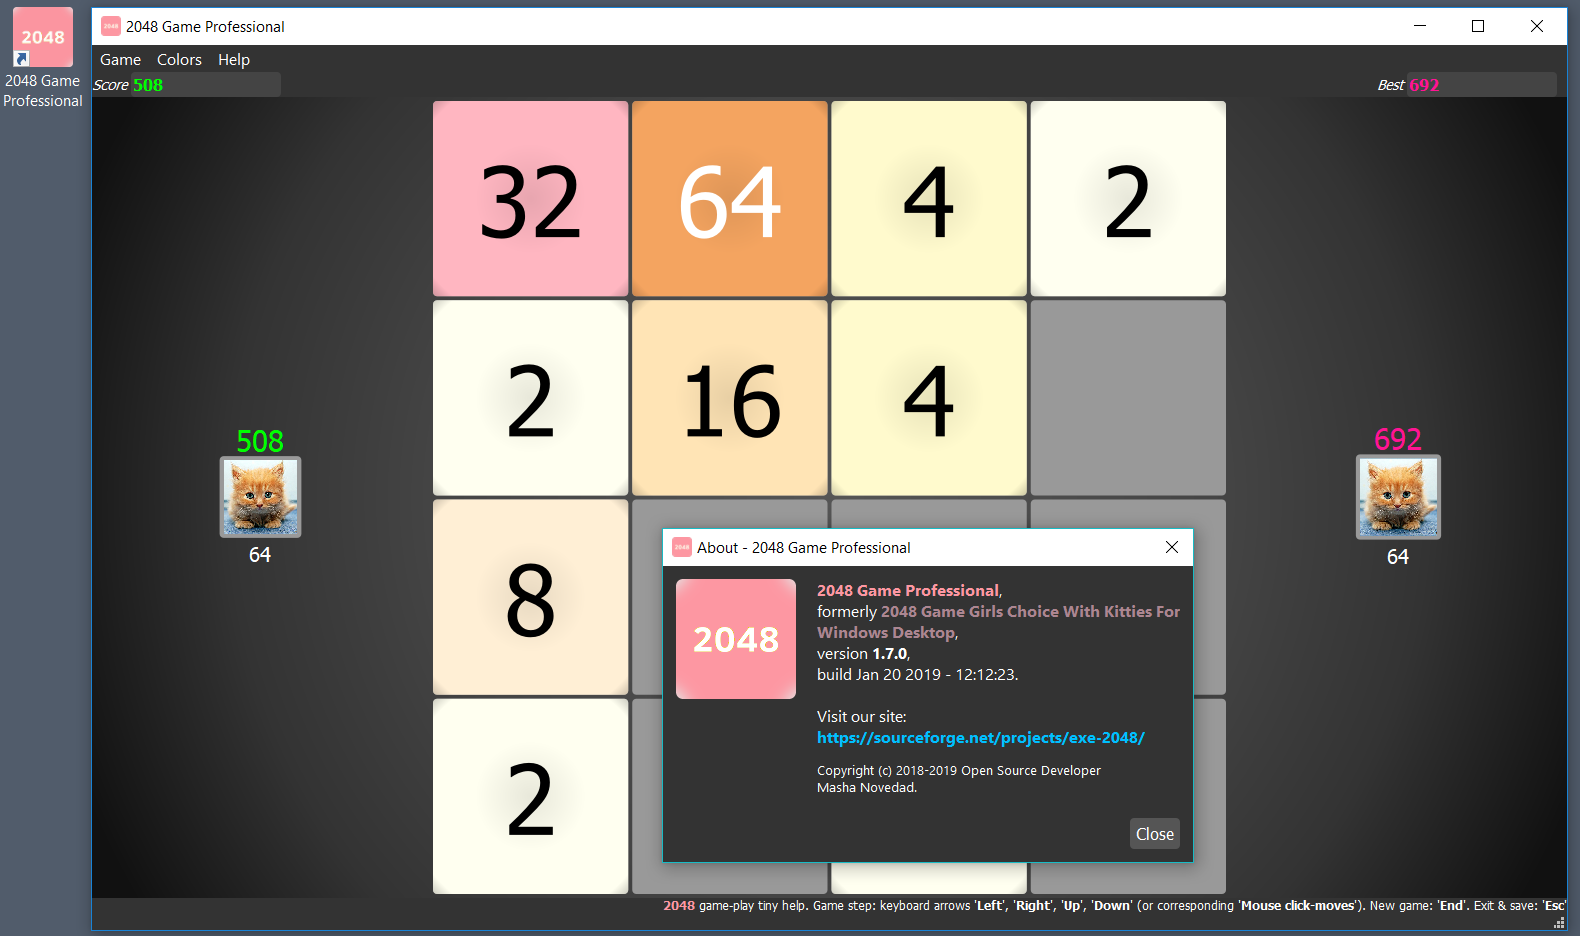Click the Close button in About dialog
This screenshot has width=1580, height=936.
point(1155,834)
